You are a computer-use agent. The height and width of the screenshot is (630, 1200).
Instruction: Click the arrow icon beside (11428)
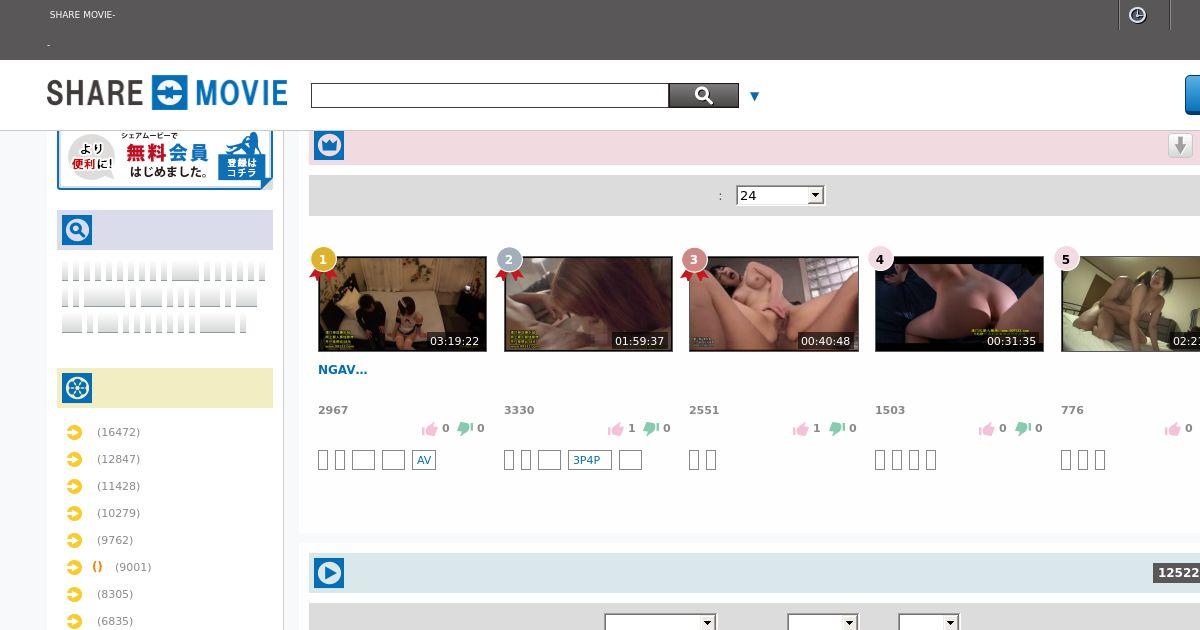(74, 486)
